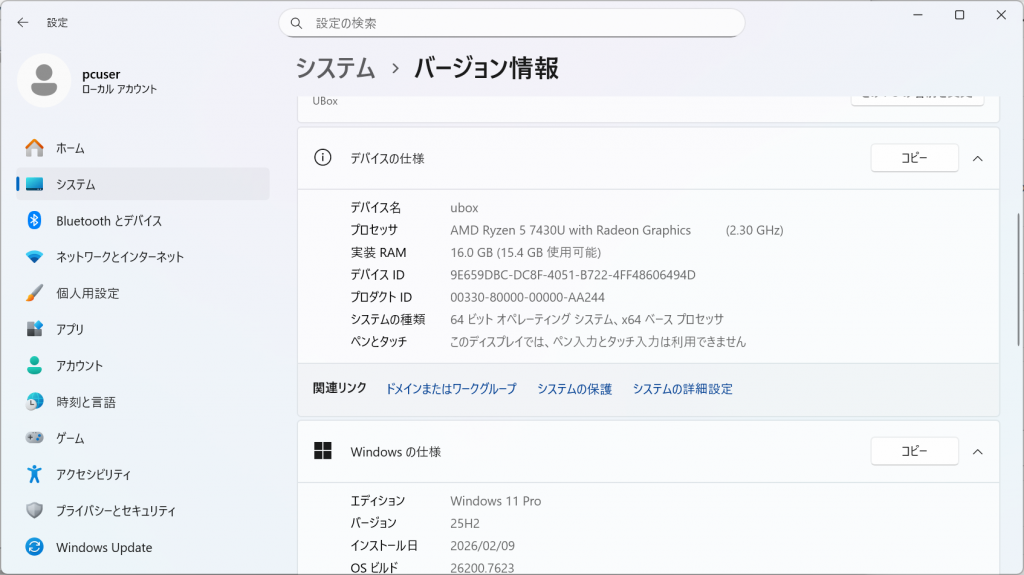Image resolution: width=1024 pixels, height=575 pixels.
Task: Open the 時刻と言語 clock icon
Action: point(35,402)
